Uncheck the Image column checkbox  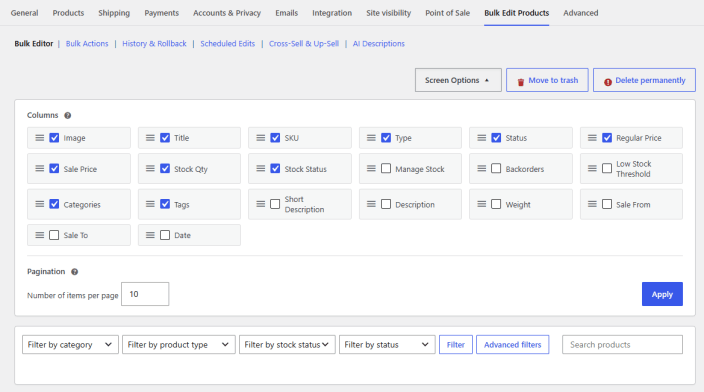coord(54,138)
